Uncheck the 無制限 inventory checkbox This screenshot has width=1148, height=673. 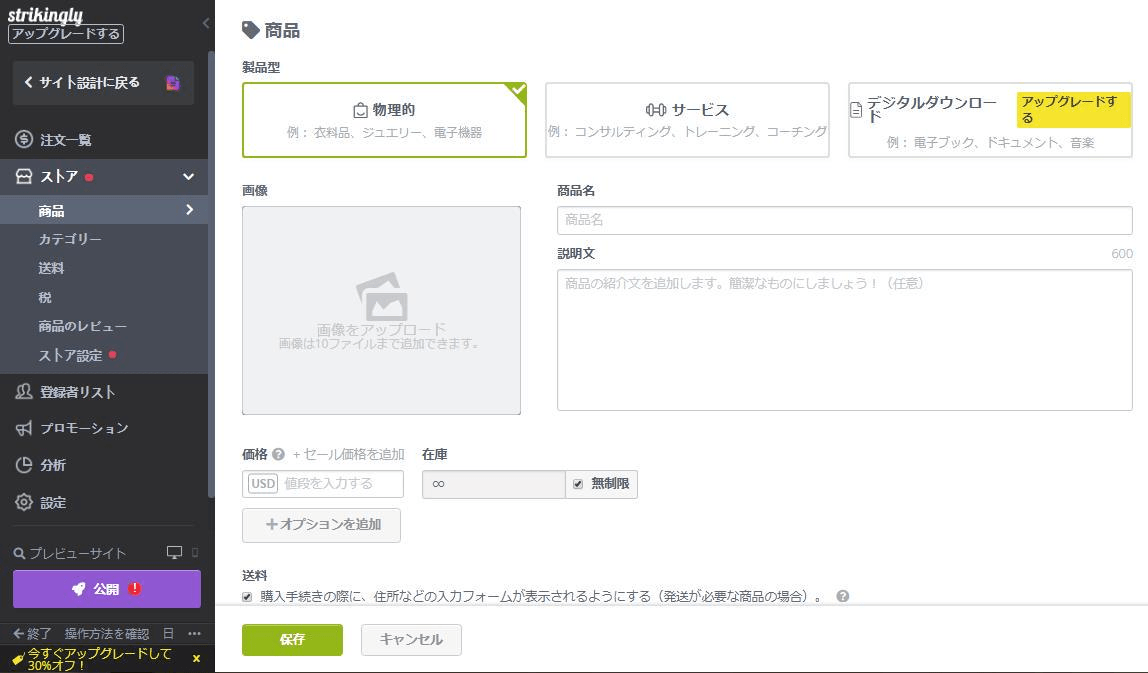tap(578, 483)
